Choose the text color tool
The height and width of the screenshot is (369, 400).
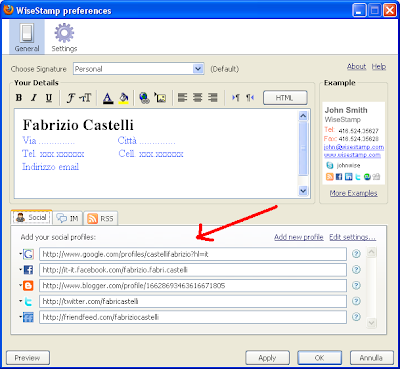pyautogui.click(x=108, y=98)
